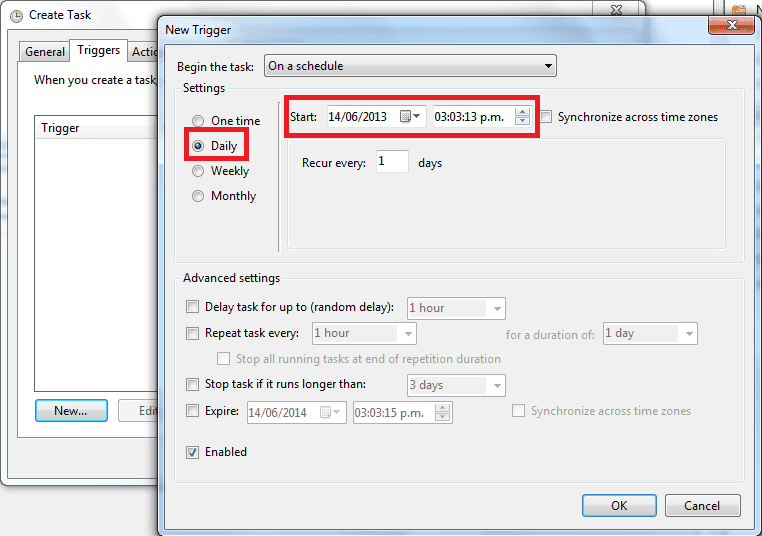The width and height of the screenshot is (762, 536).
Task: Enable Start Synchronize across time zones checkbox
Action: click(546, 117)
